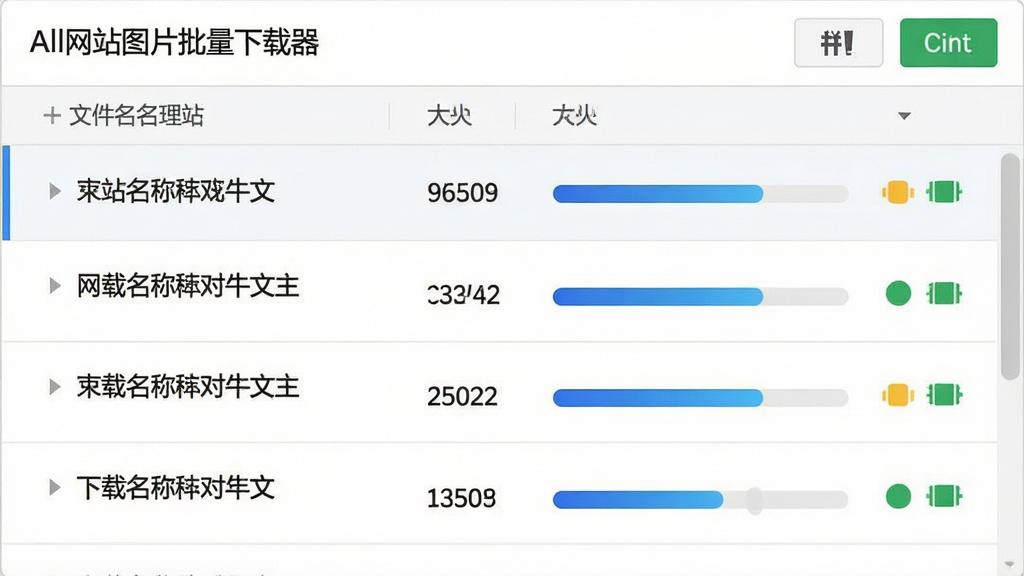1024x576 pixels.
Task: Click the gray button next to Cint
Action: coord(839,42)
